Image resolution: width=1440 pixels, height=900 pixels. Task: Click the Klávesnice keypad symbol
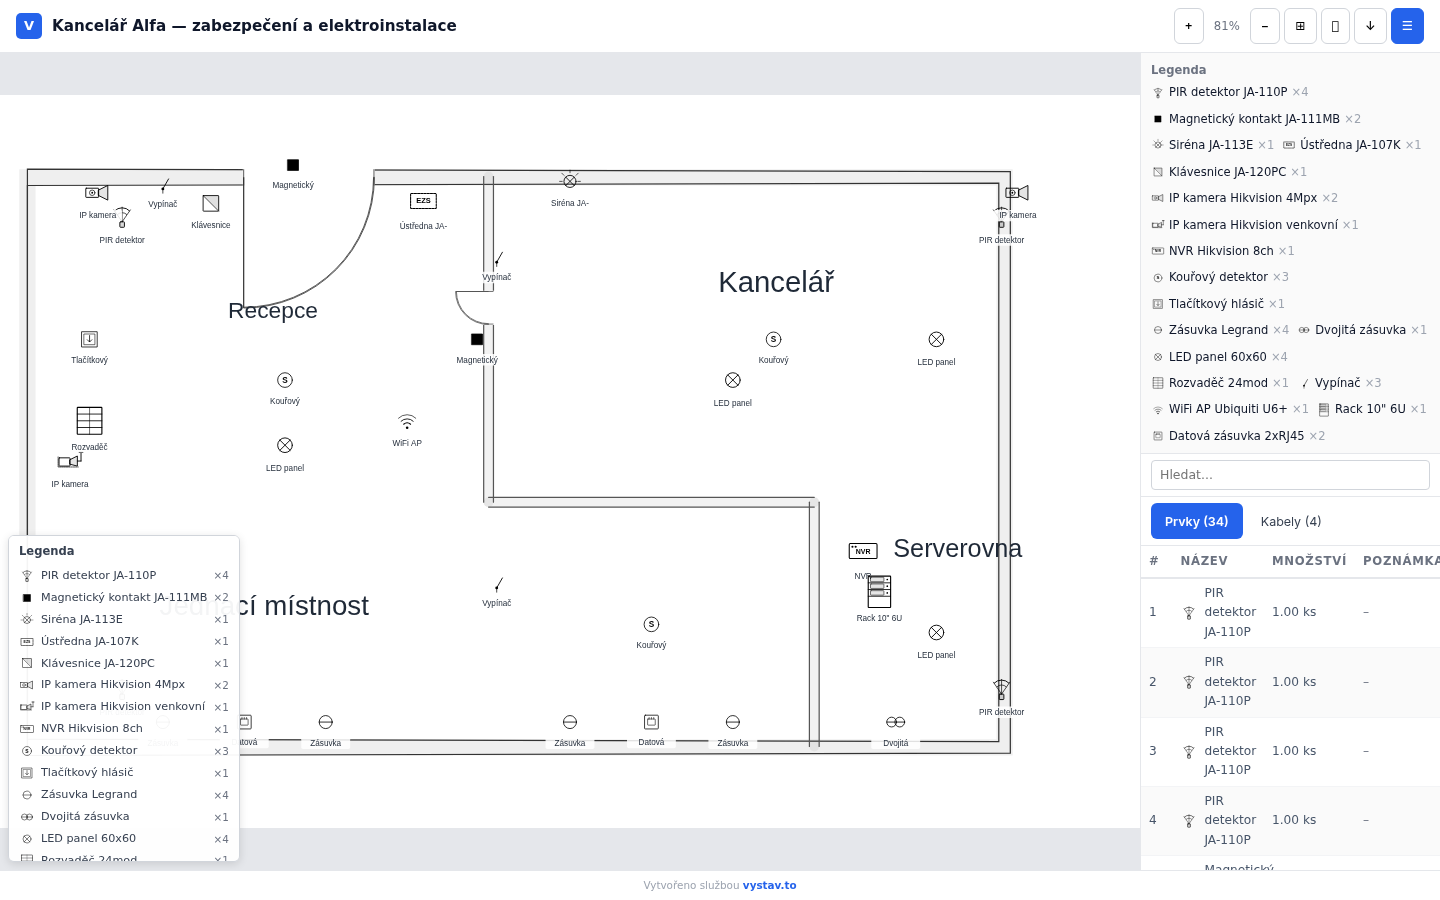211,204
